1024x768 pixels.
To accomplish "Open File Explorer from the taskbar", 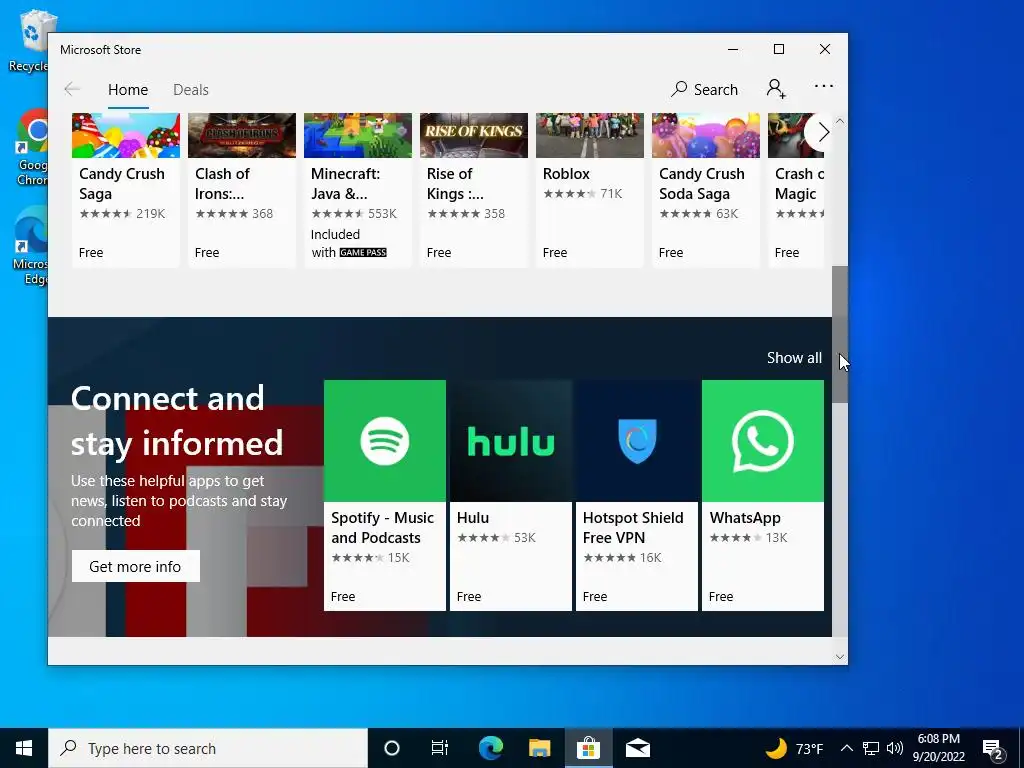I will 539,748.
